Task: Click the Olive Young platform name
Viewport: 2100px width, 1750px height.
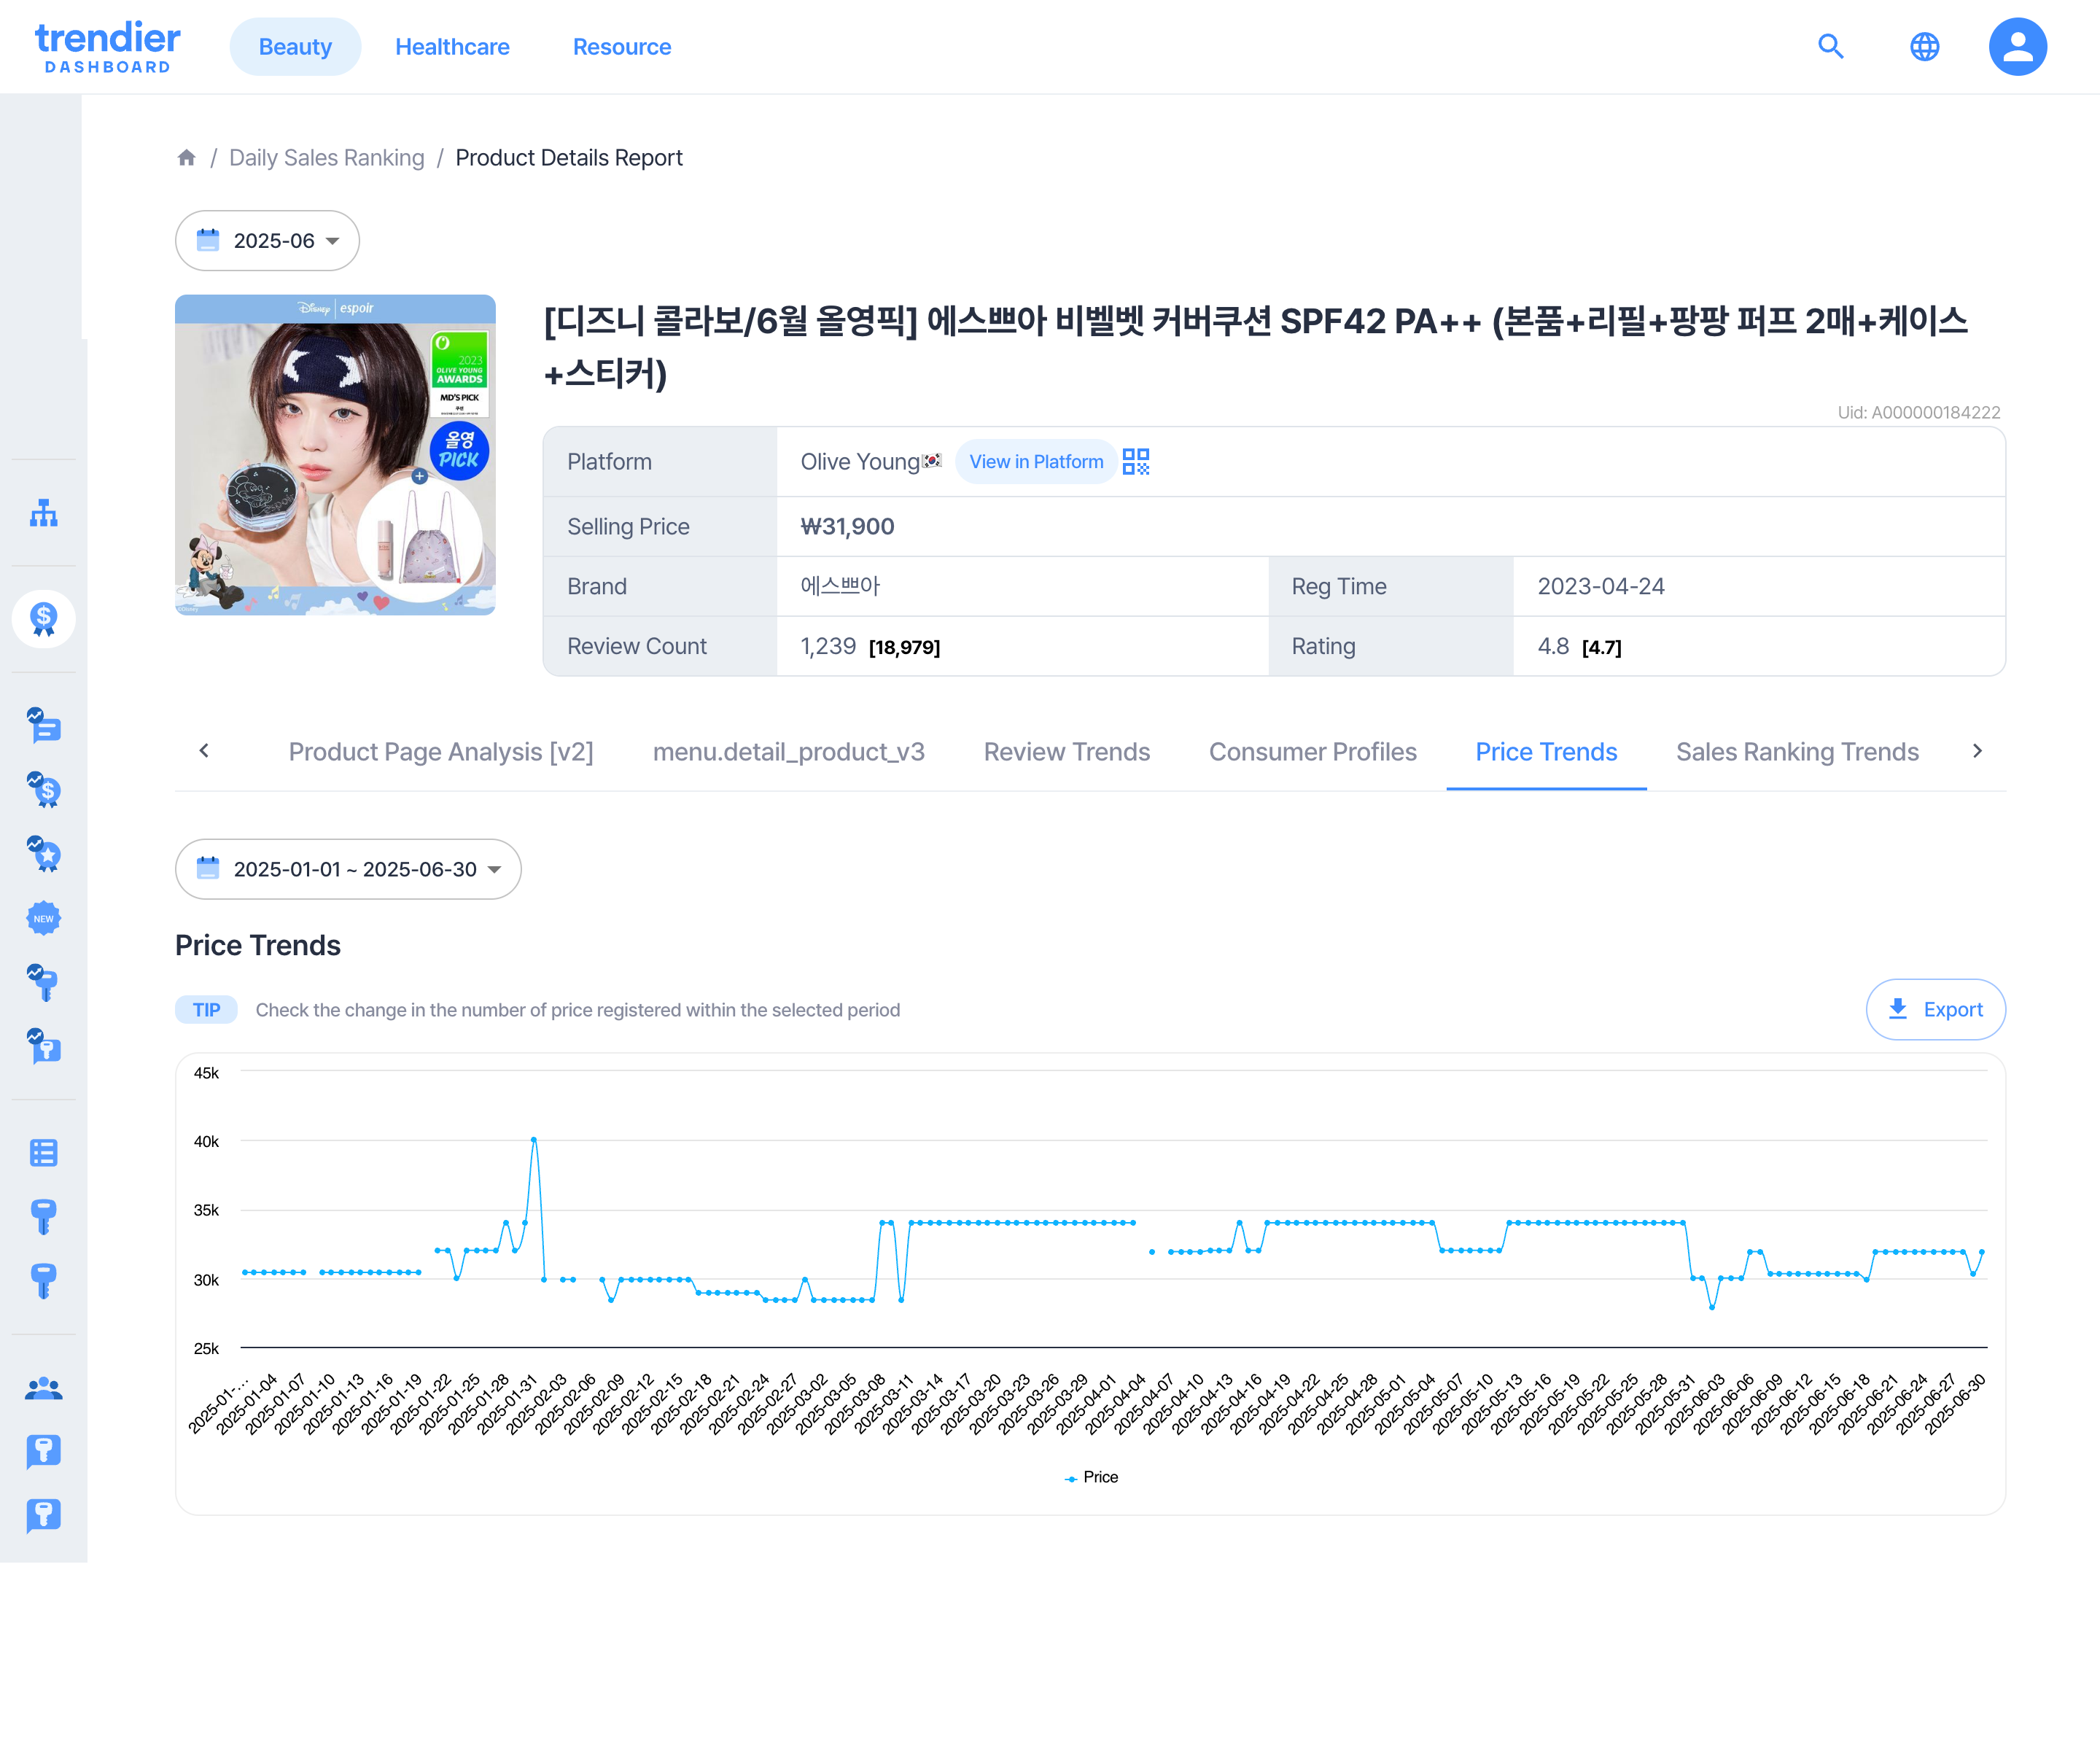Action: tap(859, 461)
